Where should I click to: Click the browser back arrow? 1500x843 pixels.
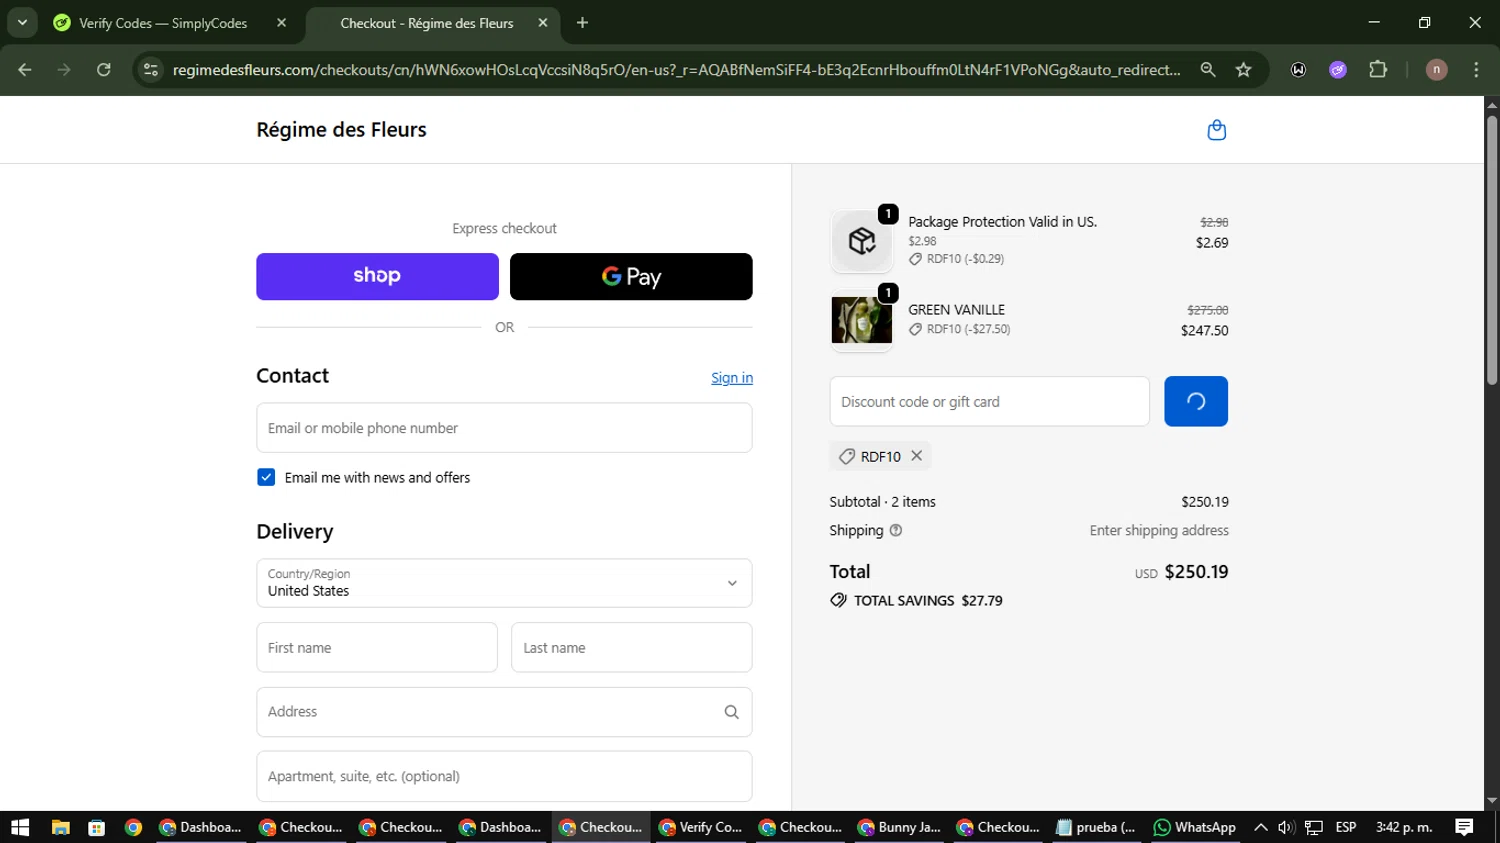click(x=25, y=70)
